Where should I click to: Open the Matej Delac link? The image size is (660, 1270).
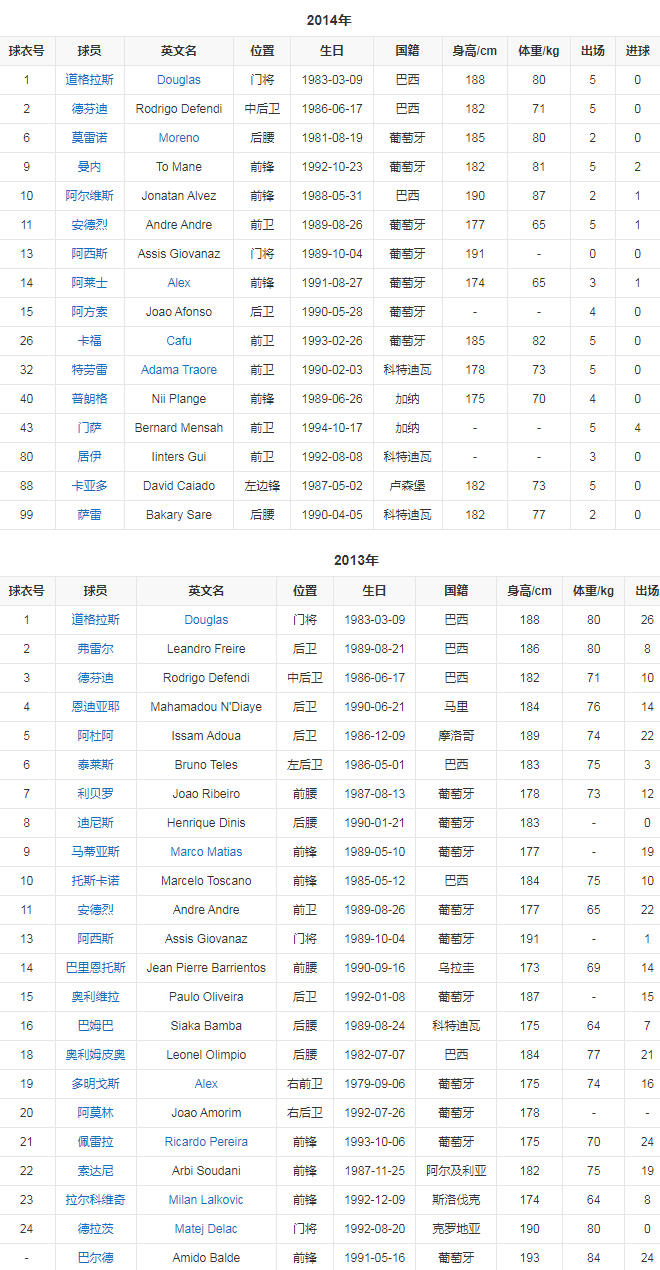tap(206, 1229)
